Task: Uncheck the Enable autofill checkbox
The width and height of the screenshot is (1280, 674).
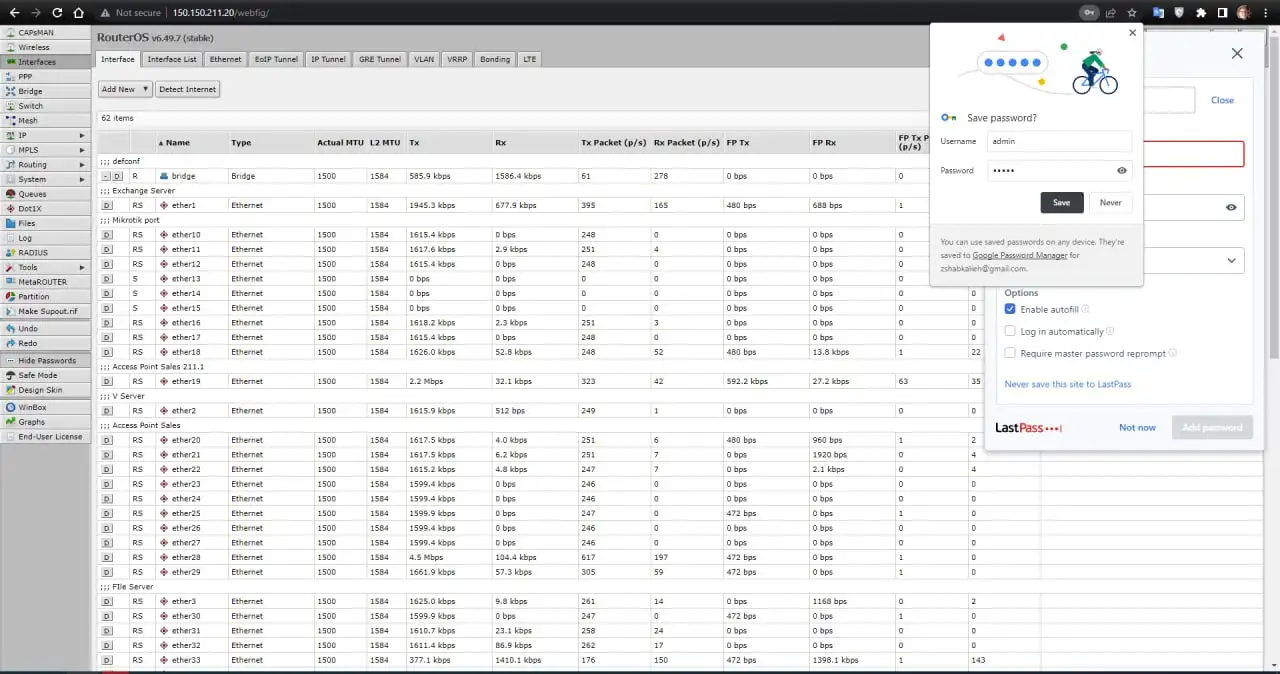Action: point(1009,309)
